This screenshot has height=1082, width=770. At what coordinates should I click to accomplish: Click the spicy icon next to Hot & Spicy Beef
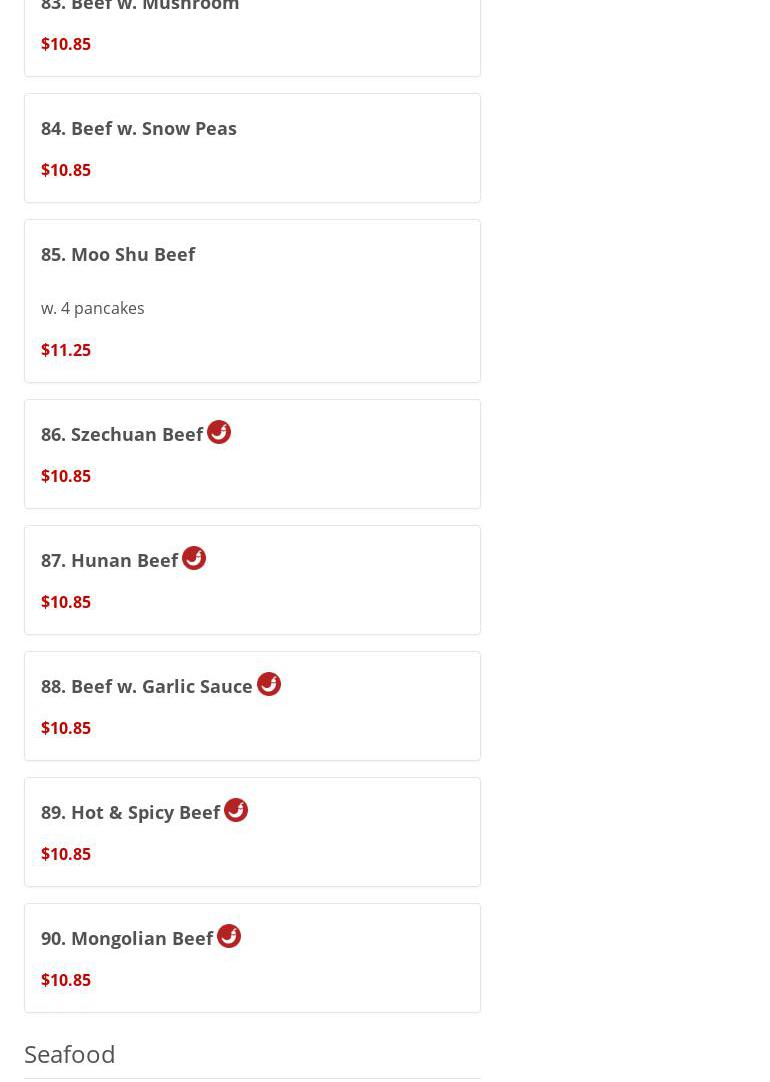point(236,810)
